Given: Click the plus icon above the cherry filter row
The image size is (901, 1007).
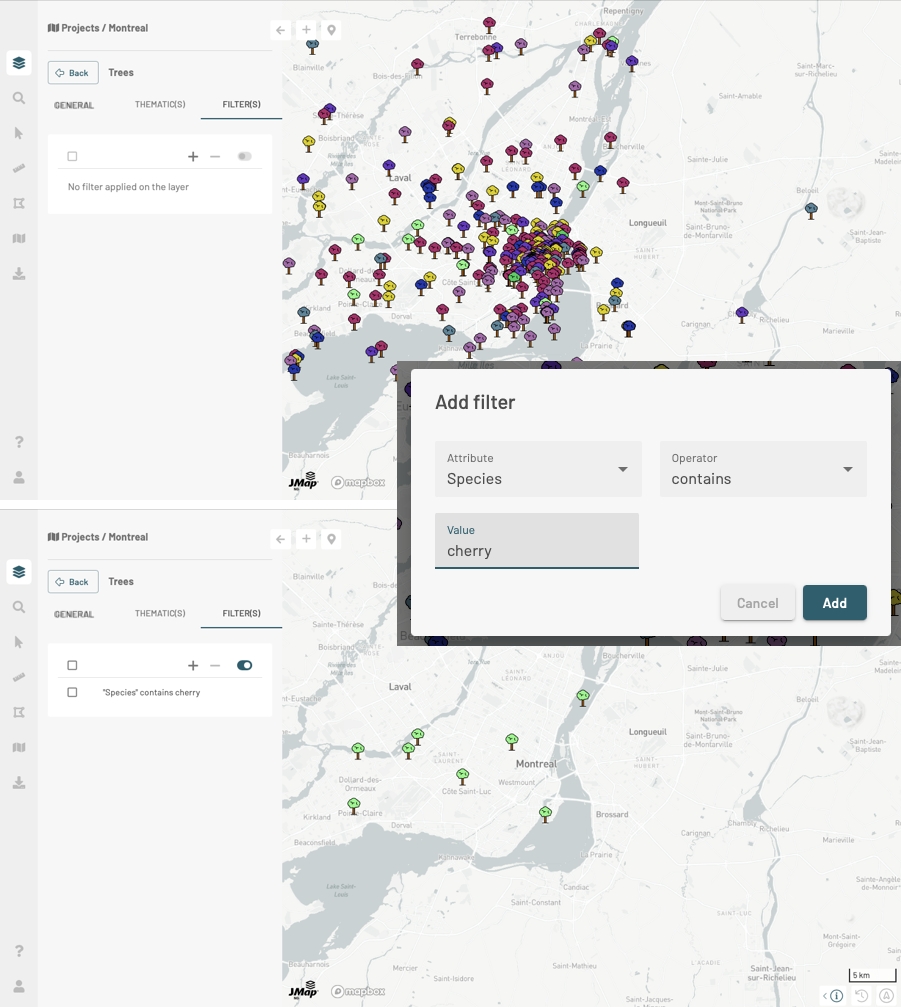Looking at the screenshot, I should coord(193,666).
